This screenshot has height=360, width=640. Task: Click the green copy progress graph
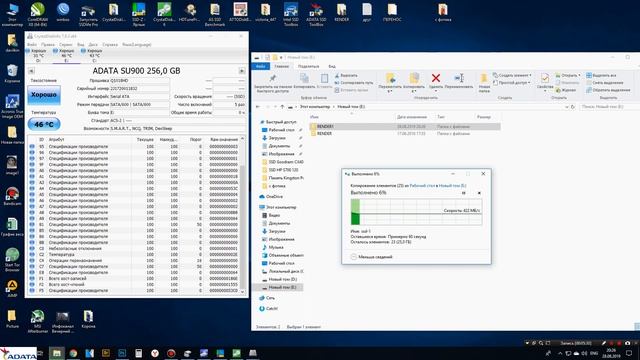coord(416,212)
